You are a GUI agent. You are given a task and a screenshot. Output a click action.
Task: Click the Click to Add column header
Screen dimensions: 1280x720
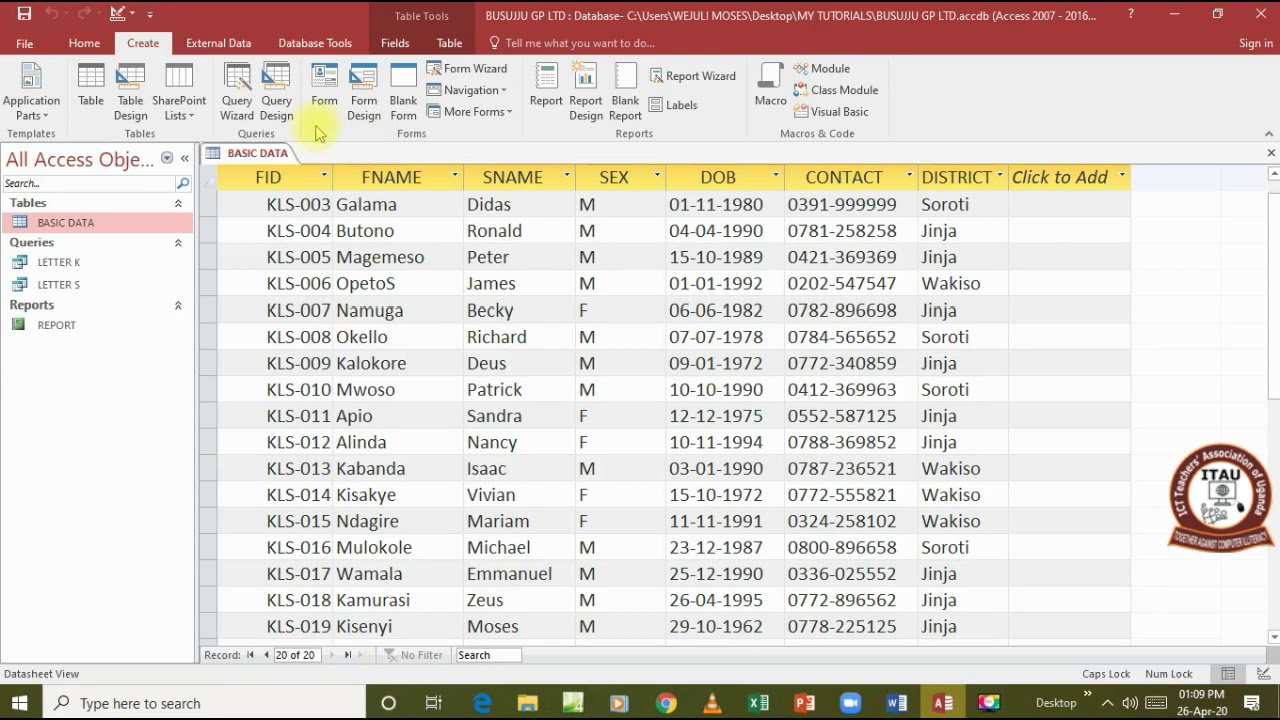1069,177
